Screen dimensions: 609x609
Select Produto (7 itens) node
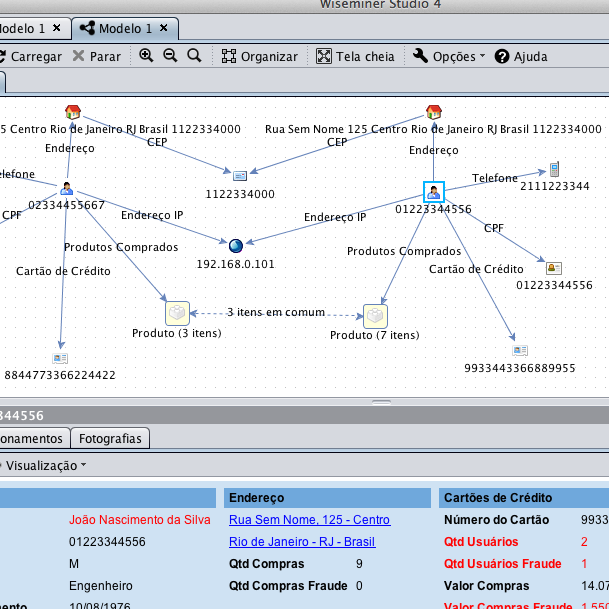click(375, 316)
